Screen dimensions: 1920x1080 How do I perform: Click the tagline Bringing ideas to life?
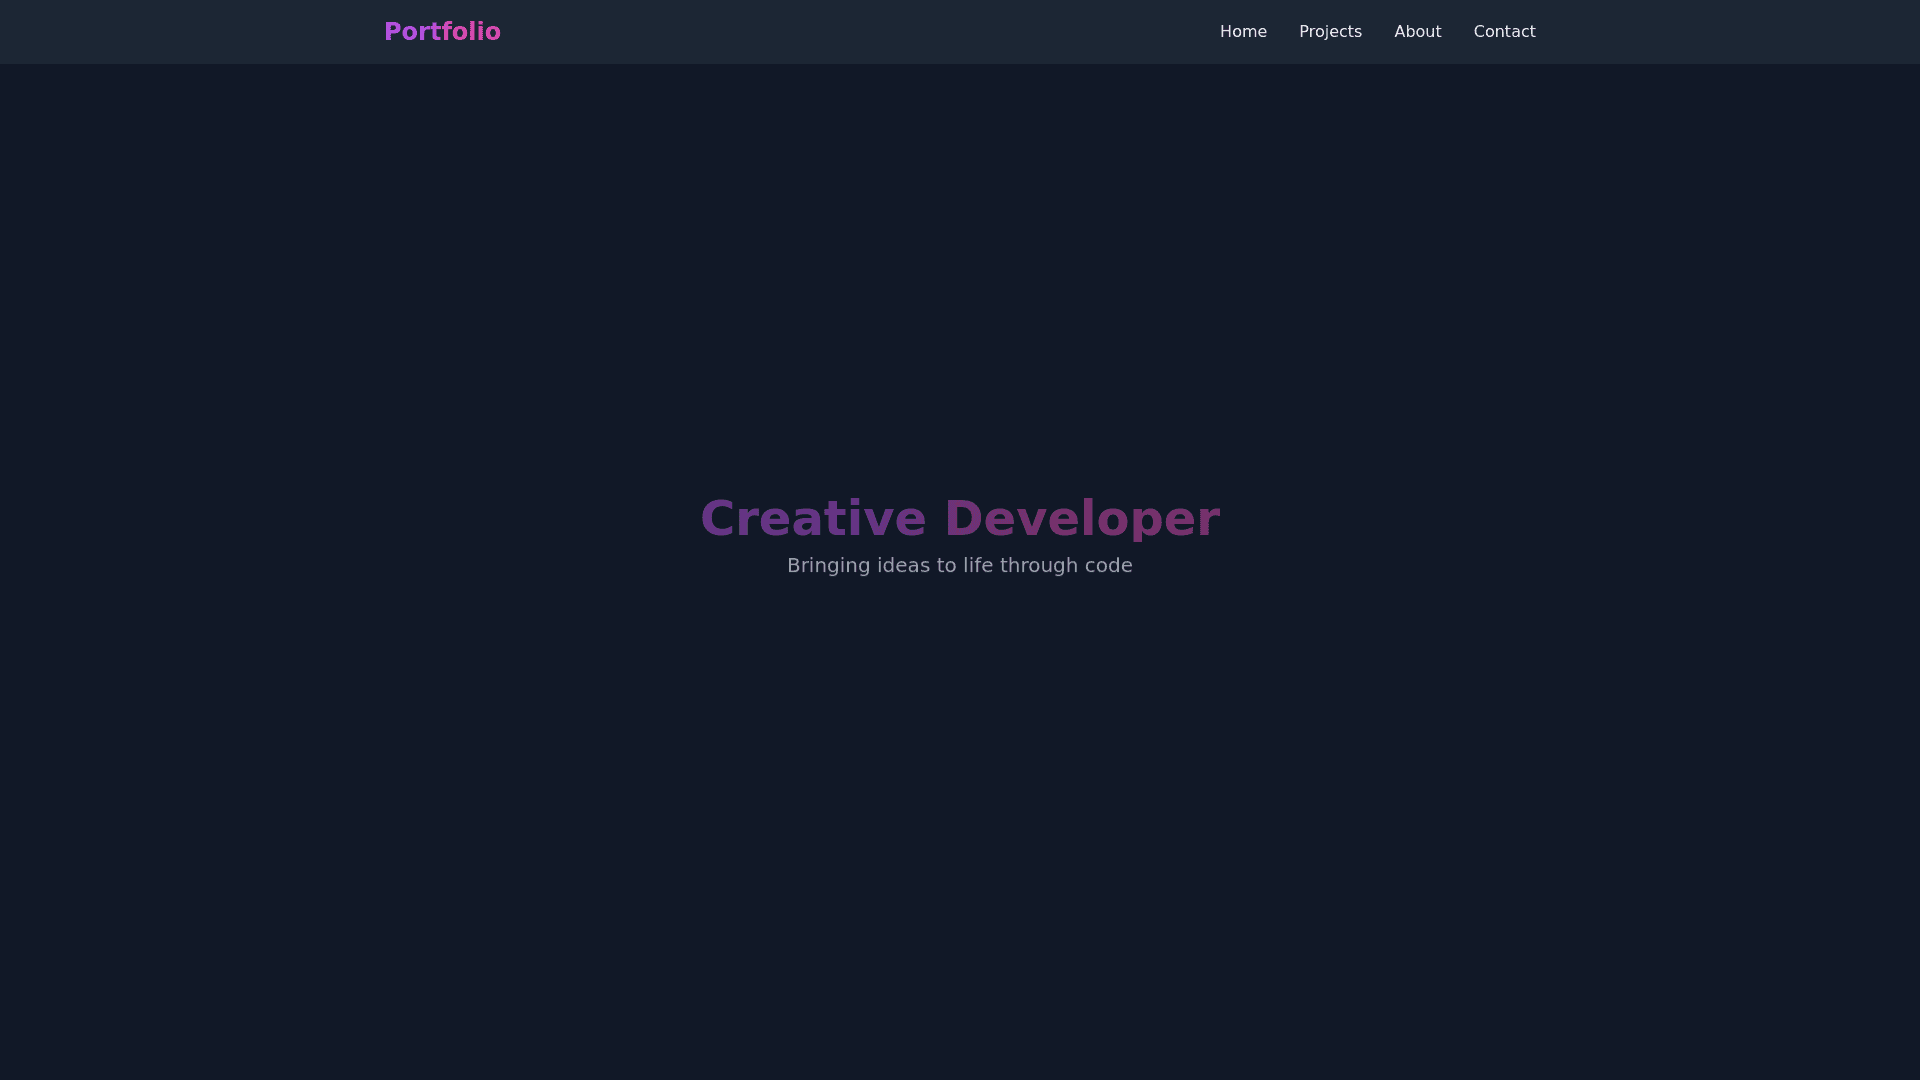pos(960,566)
